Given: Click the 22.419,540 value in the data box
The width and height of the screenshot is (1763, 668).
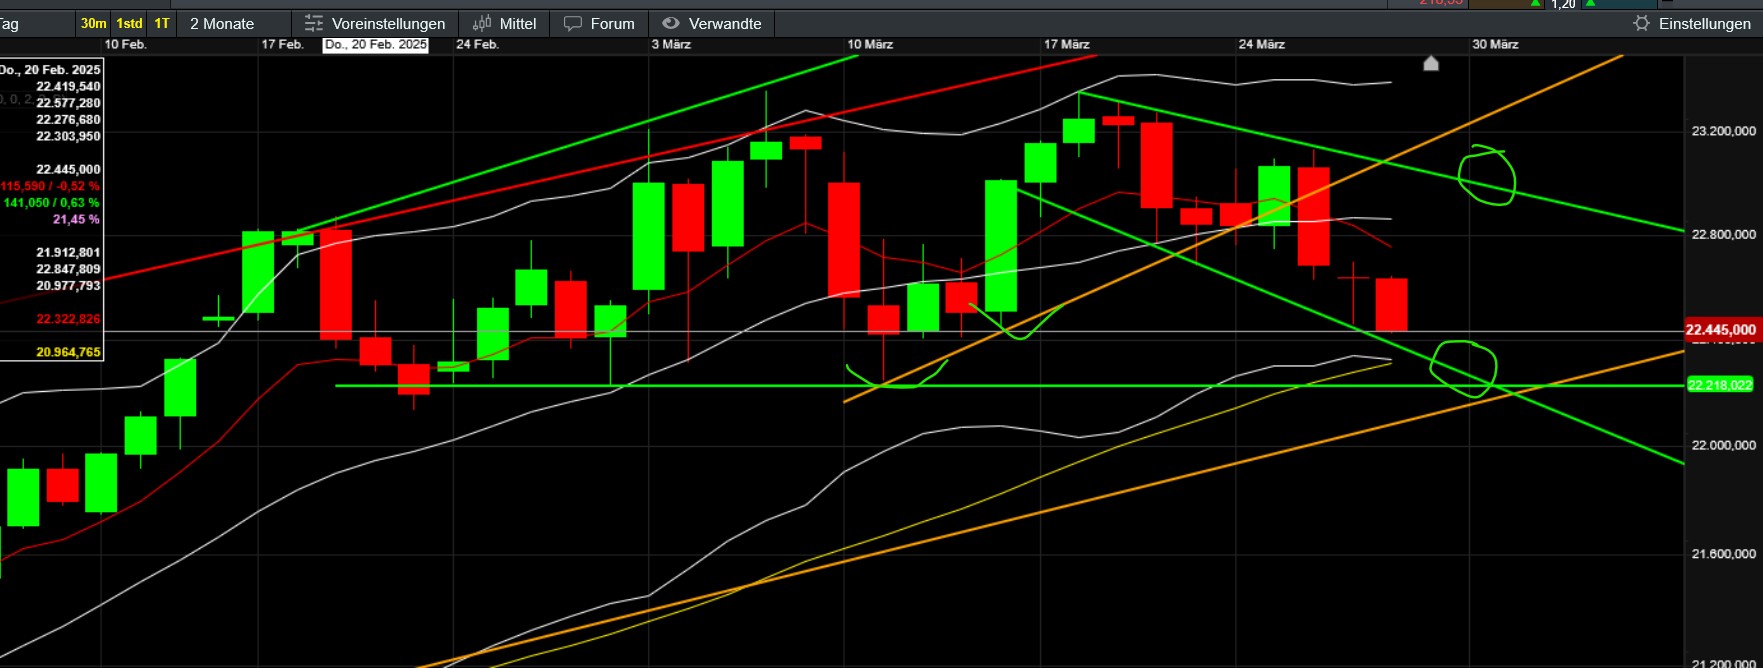Looking at the screenshot, I should 68,87.
